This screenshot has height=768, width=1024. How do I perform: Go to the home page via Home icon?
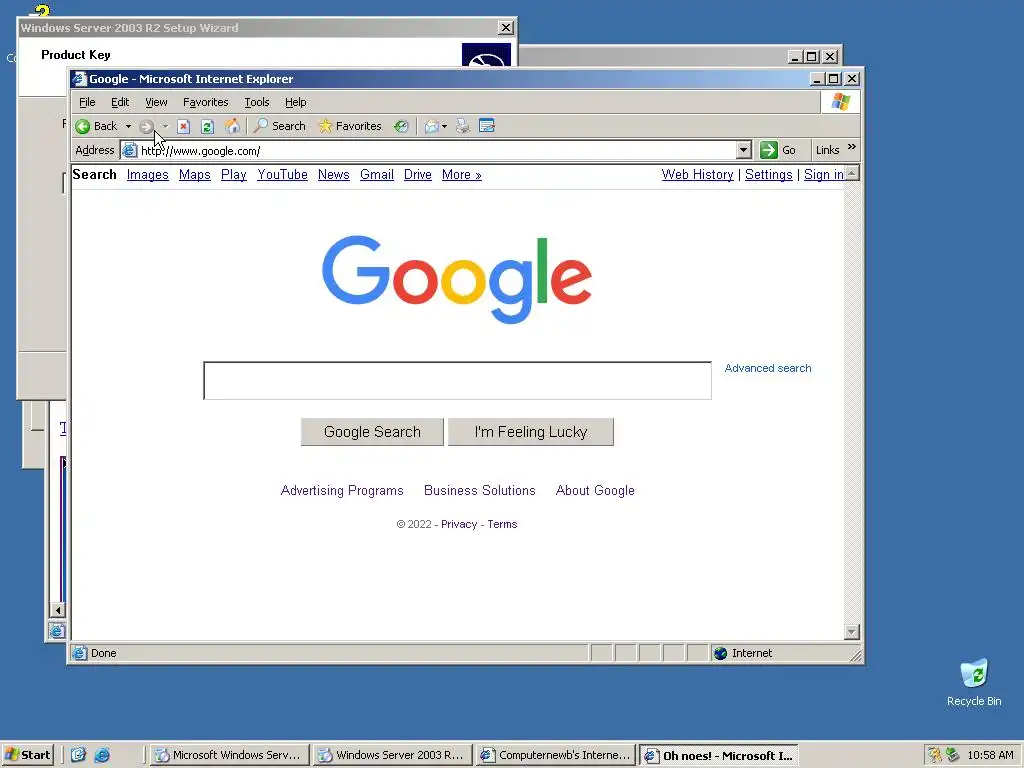point(232,126)
